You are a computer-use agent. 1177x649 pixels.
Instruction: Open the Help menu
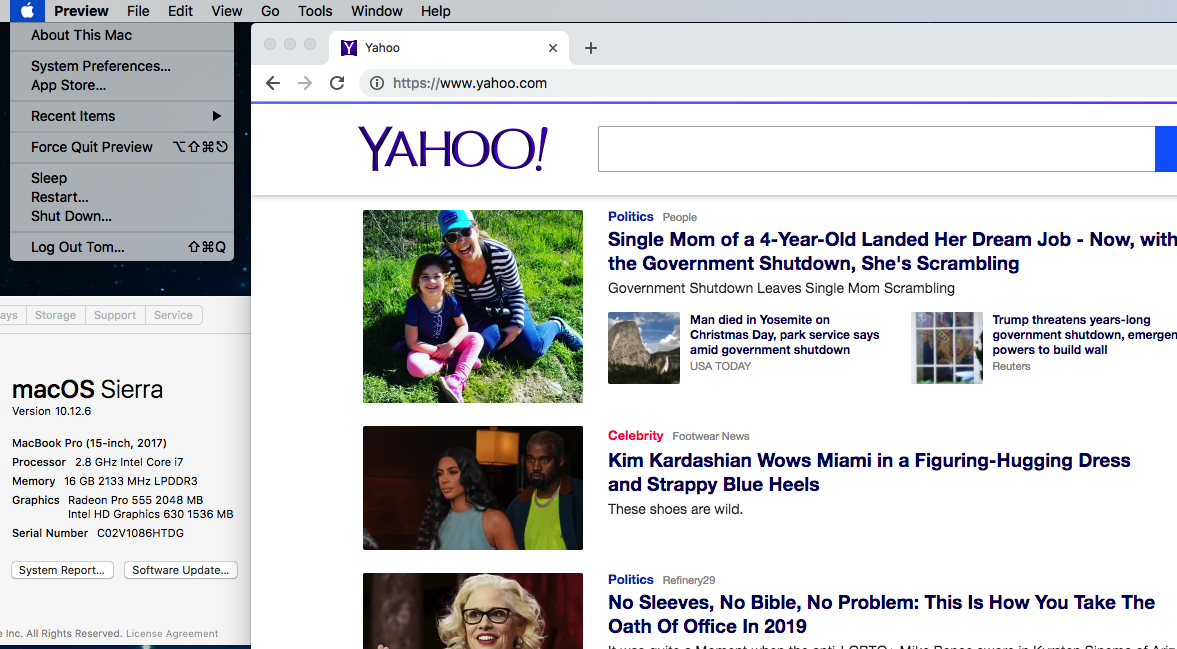tap(435, 11)
